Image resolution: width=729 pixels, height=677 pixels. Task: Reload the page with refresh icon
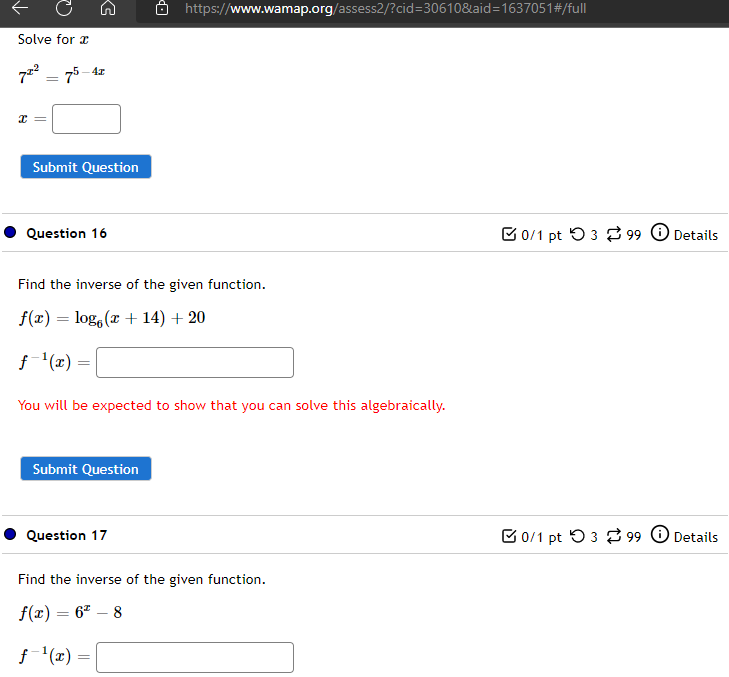tap(64, 7)
